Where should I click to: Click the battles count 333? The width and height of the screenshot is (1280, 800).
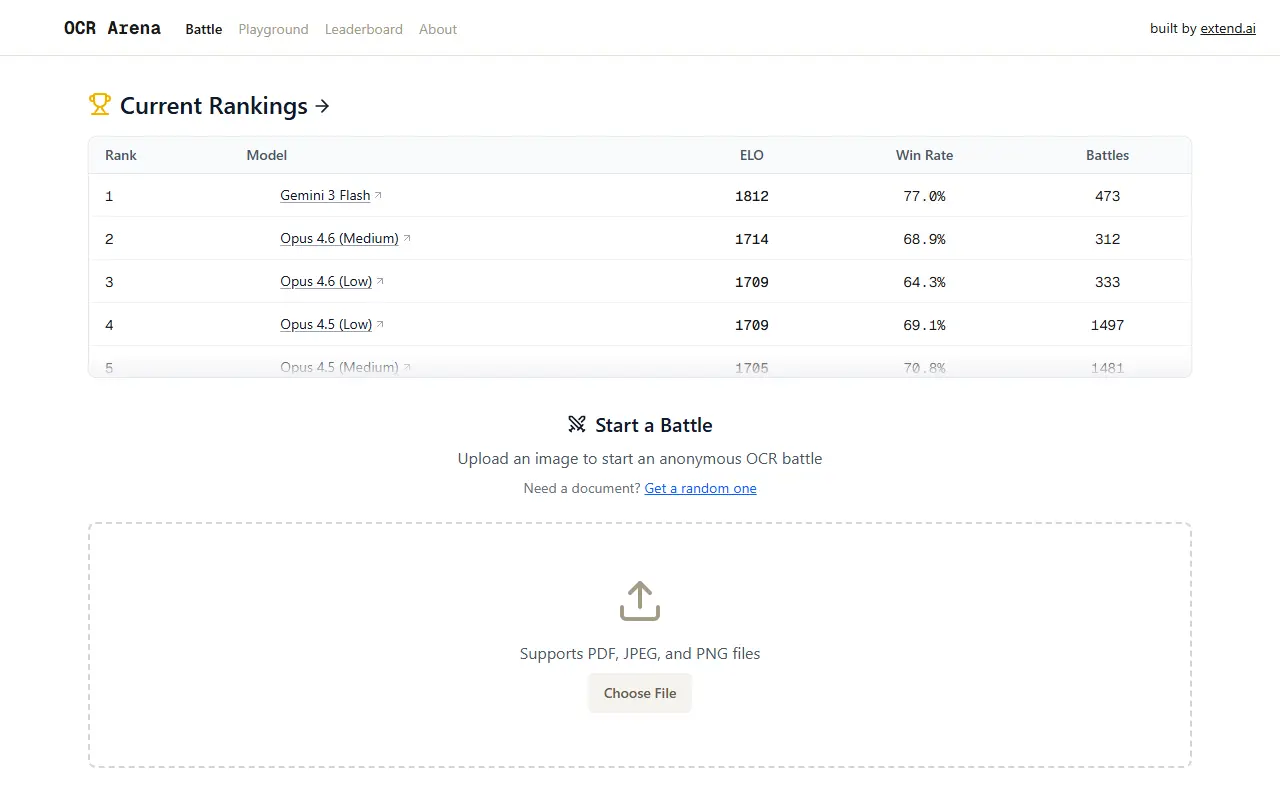(x=1108, y=282)
